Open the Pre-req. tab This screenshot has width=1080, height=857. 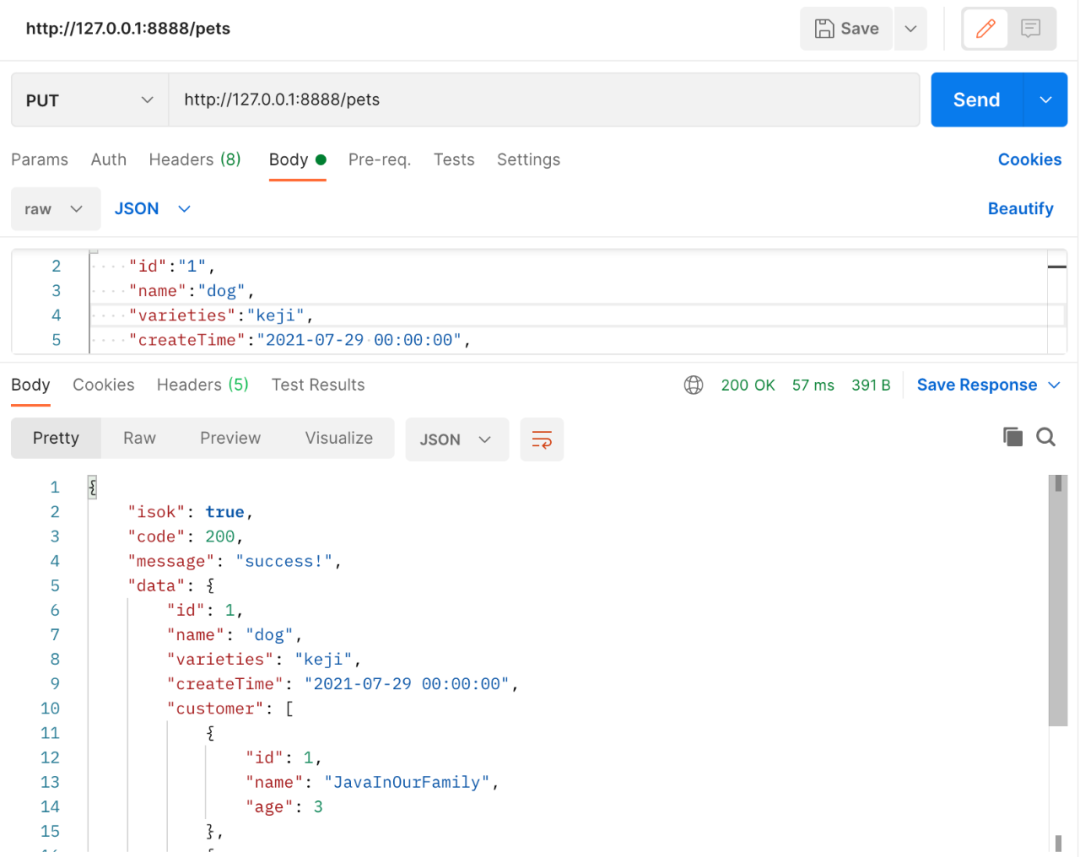(379, 160)
